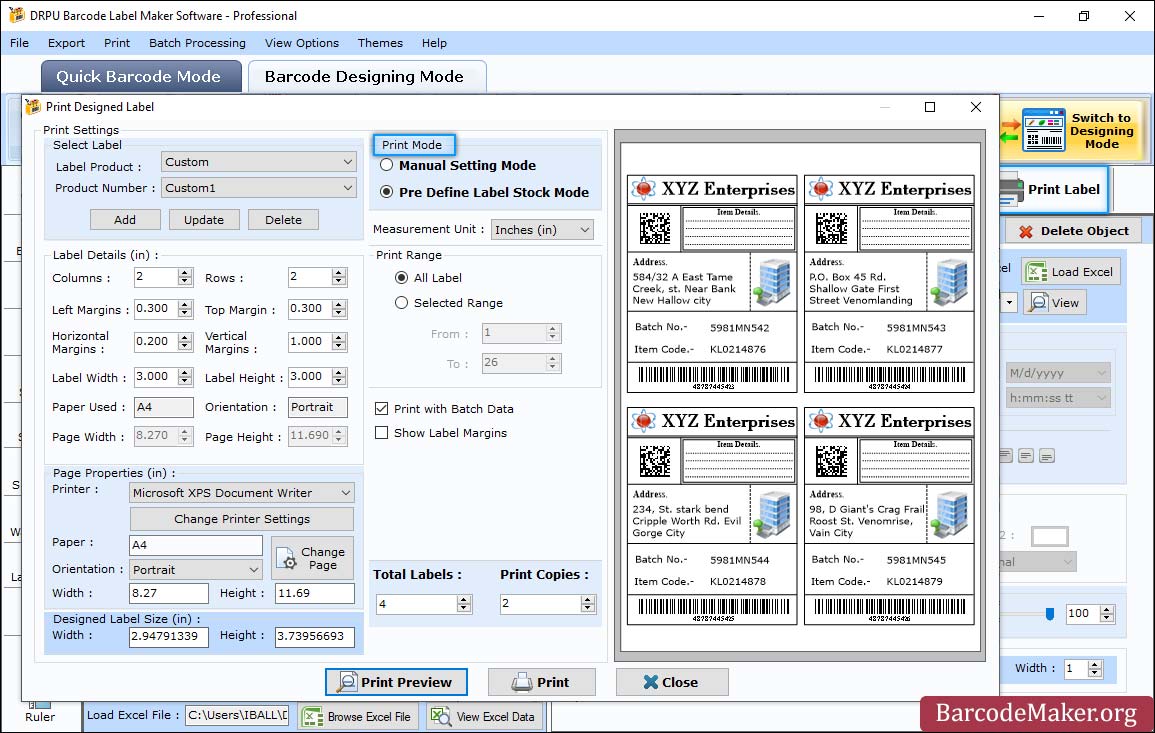Viewport: 1155px width, 733px height.
Task: Increase the Left Margins value
Action: coord(185,304)
